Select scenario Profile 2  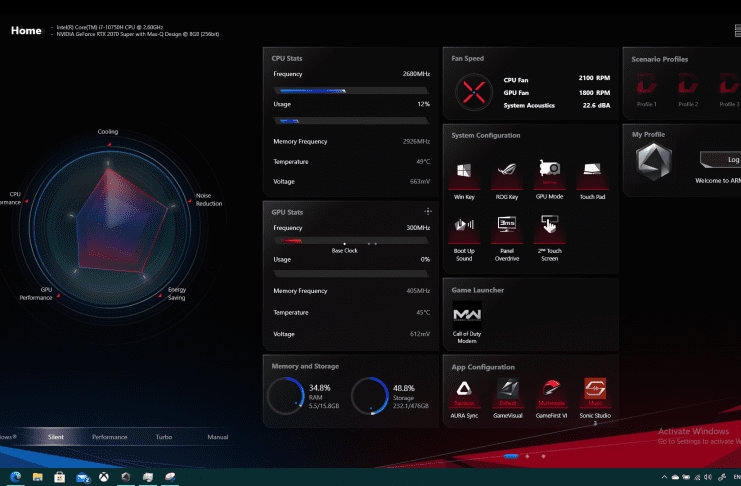coord(688,85)
